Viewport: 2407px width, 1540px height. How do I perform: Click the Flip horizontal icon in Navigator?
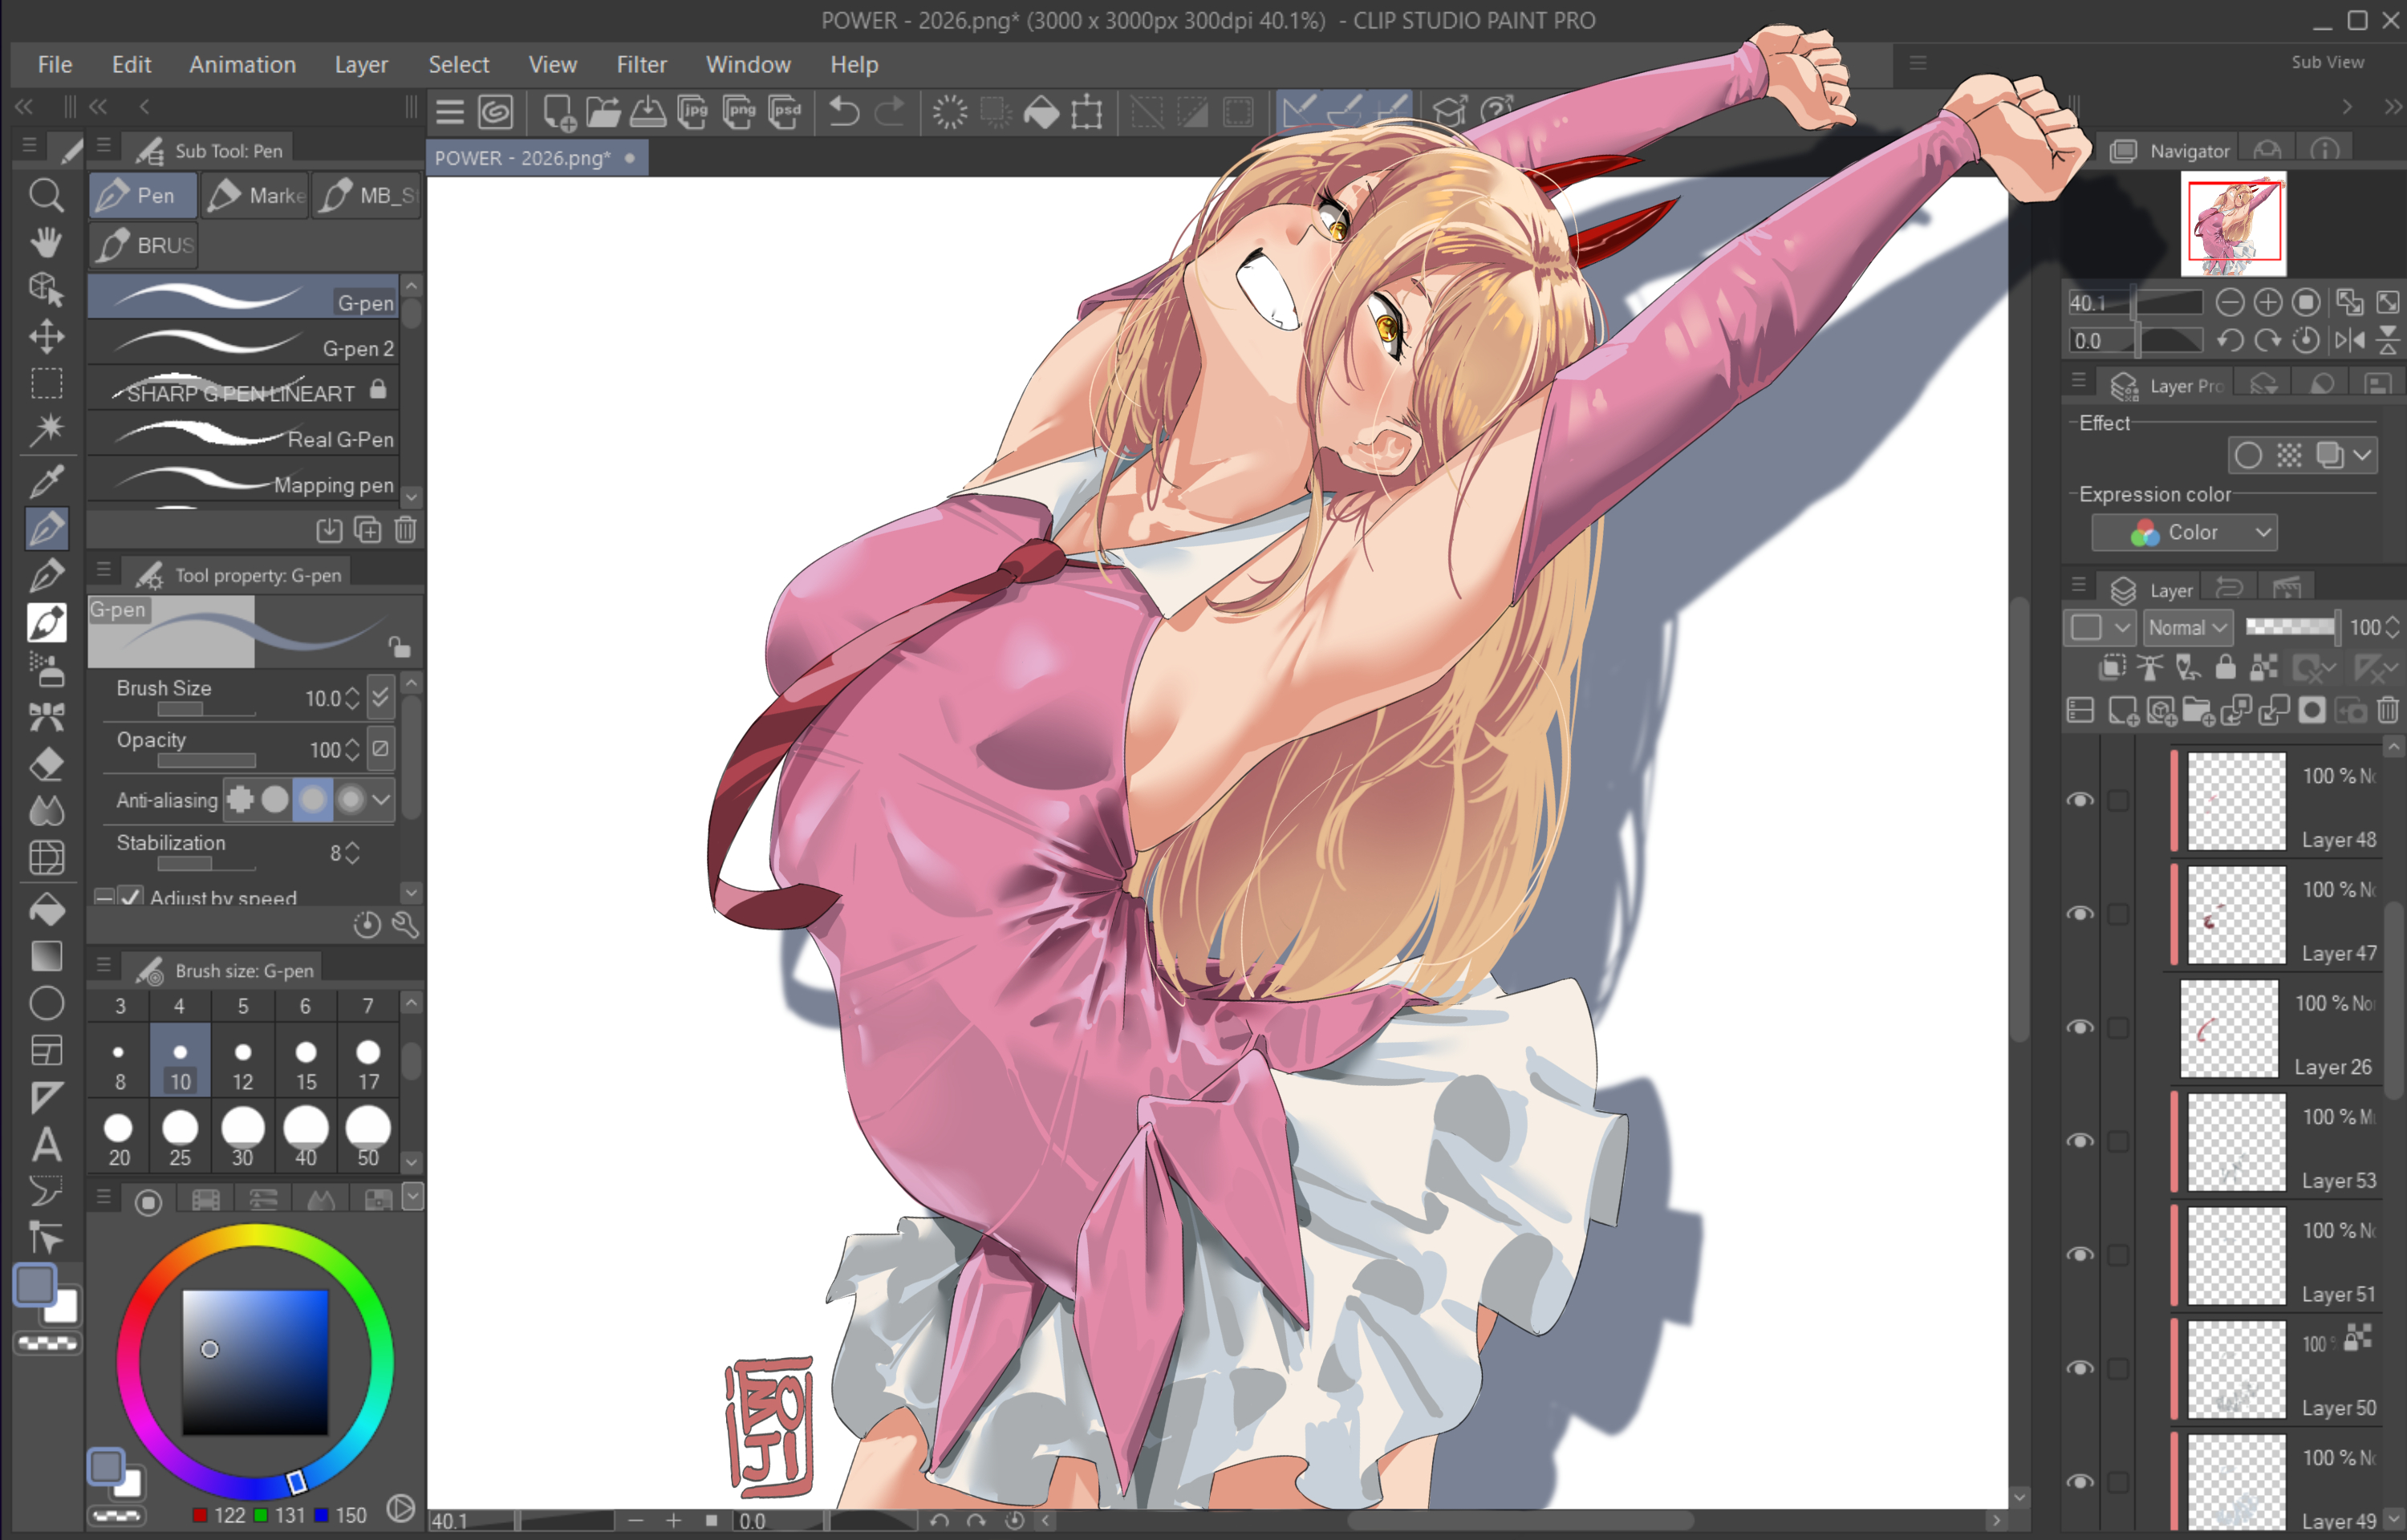(x=2350, y=341)
